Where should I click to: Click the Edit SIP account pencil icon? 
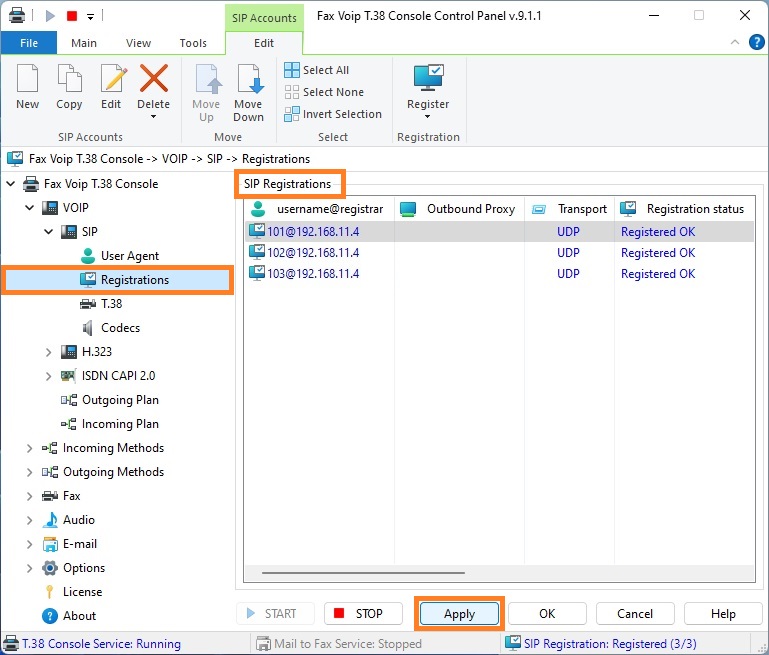[113, 78]
